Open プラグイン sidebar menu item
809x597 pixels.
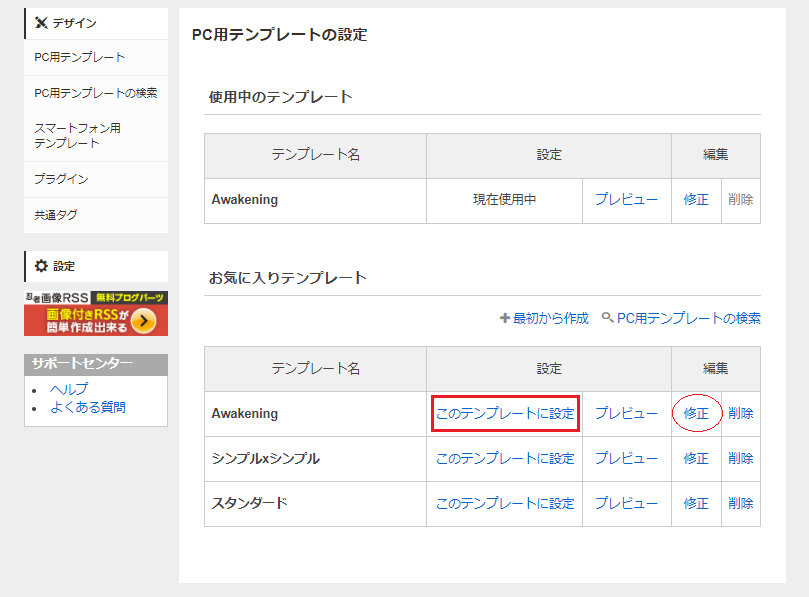point(62,179)
